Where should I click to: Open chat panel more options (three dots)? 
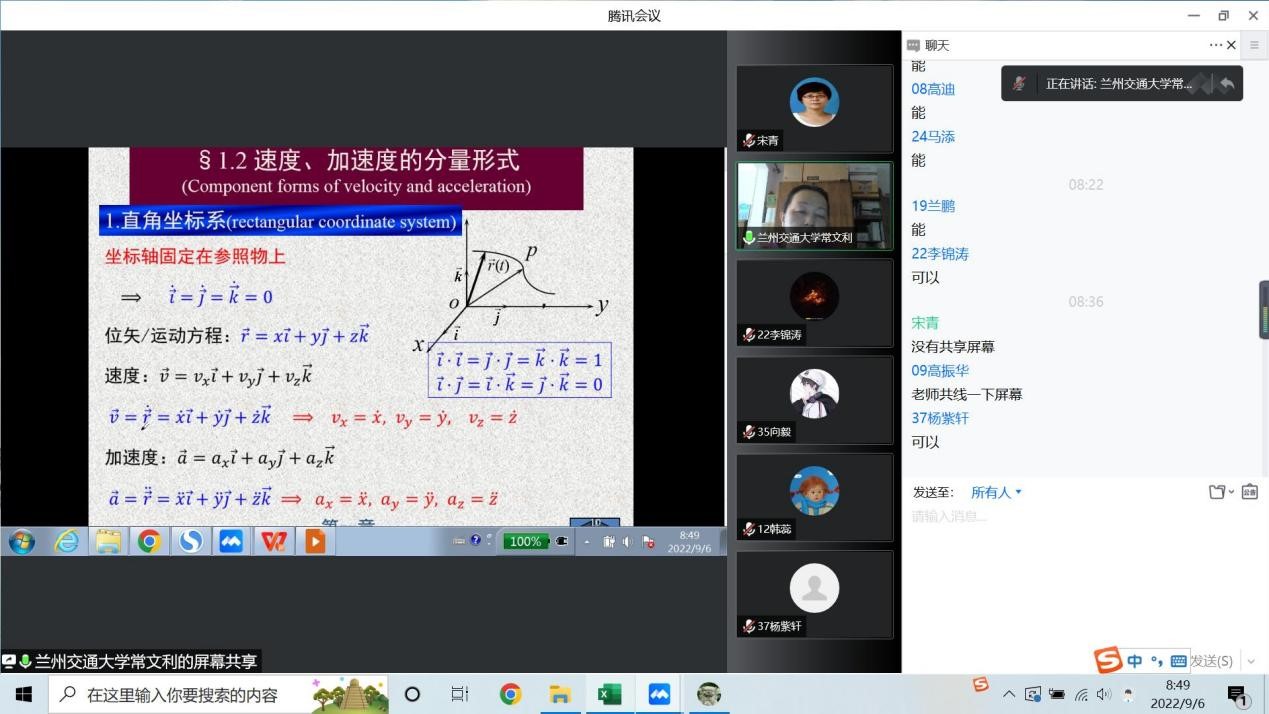tap(1215, 45)
